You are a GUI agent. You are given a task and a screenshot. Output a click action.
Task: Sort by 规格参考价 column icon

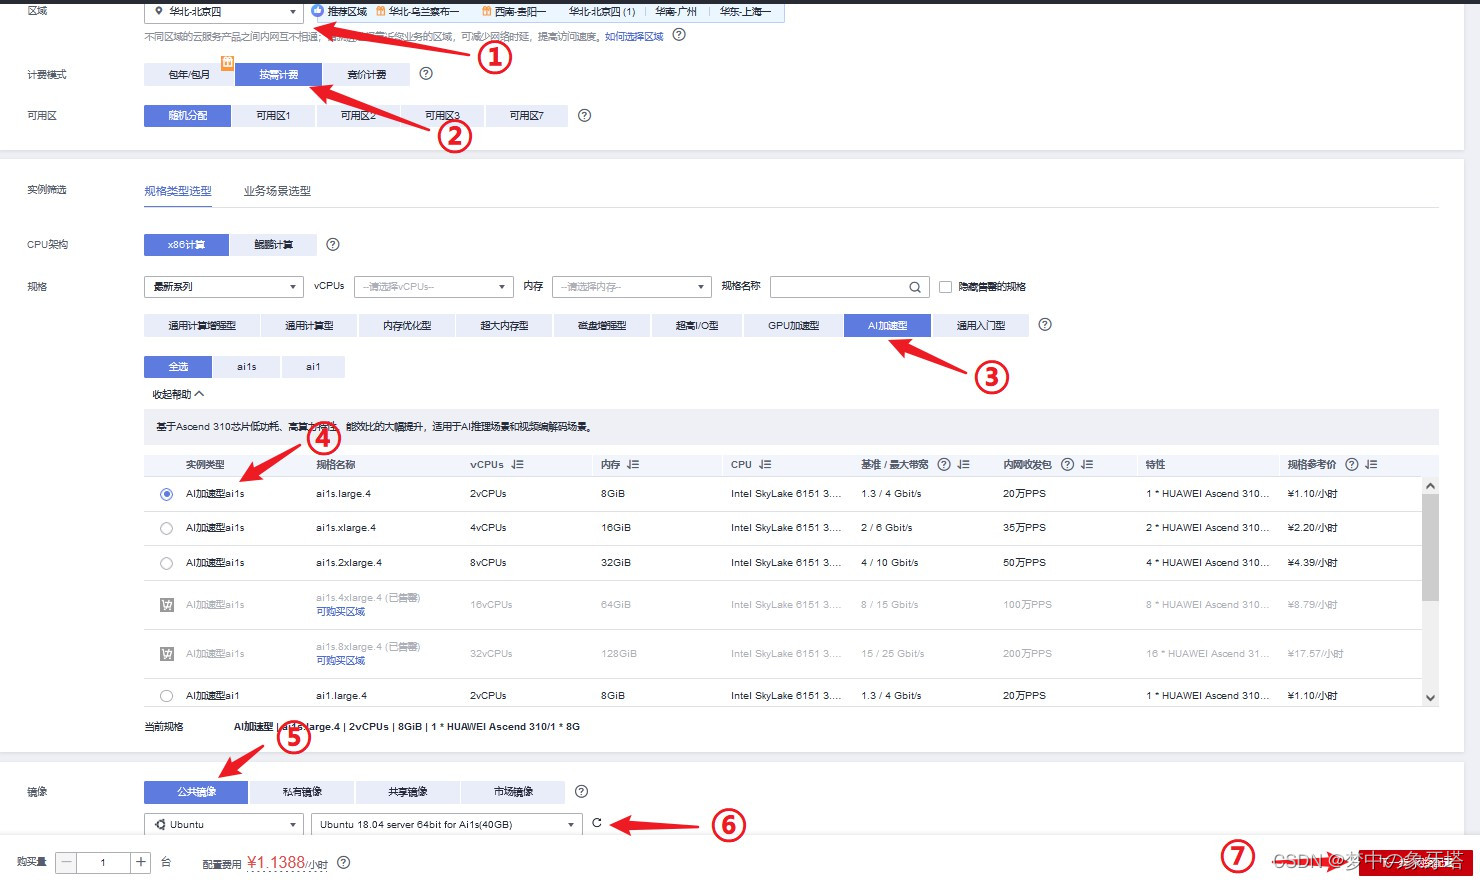1371,464
